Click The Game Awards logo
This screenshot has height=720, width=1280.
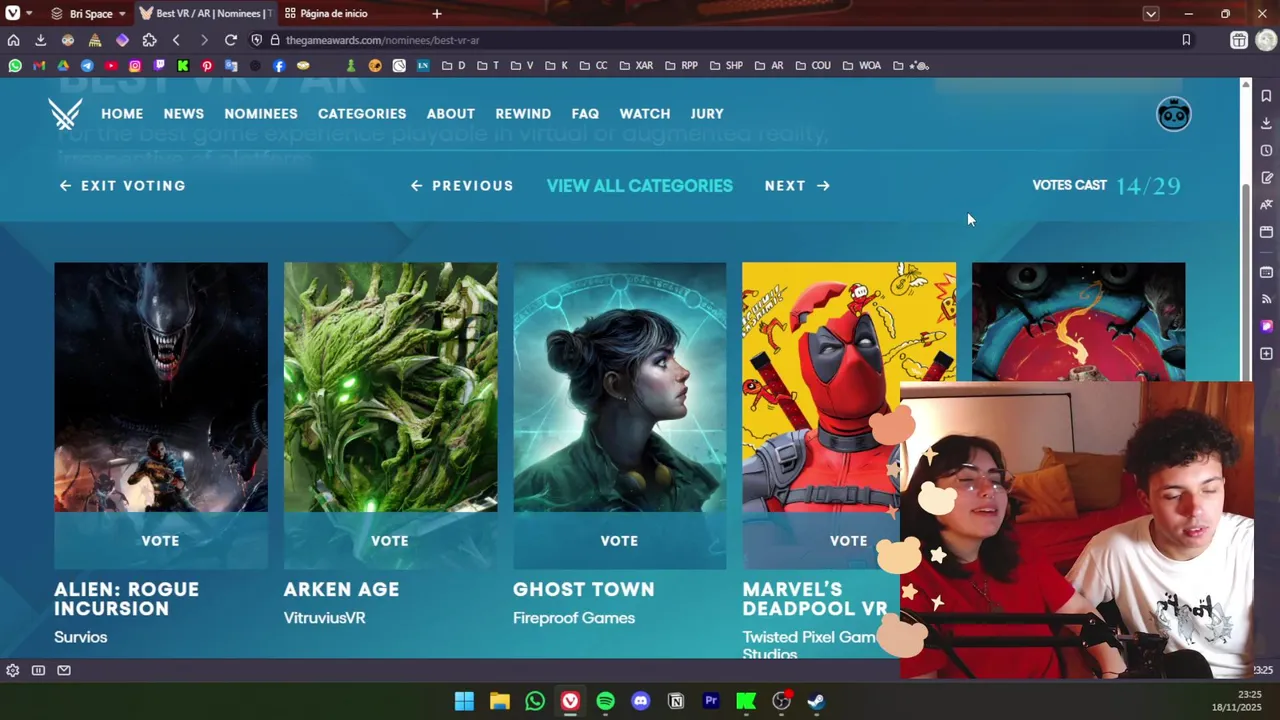click(x=65, y=114)
